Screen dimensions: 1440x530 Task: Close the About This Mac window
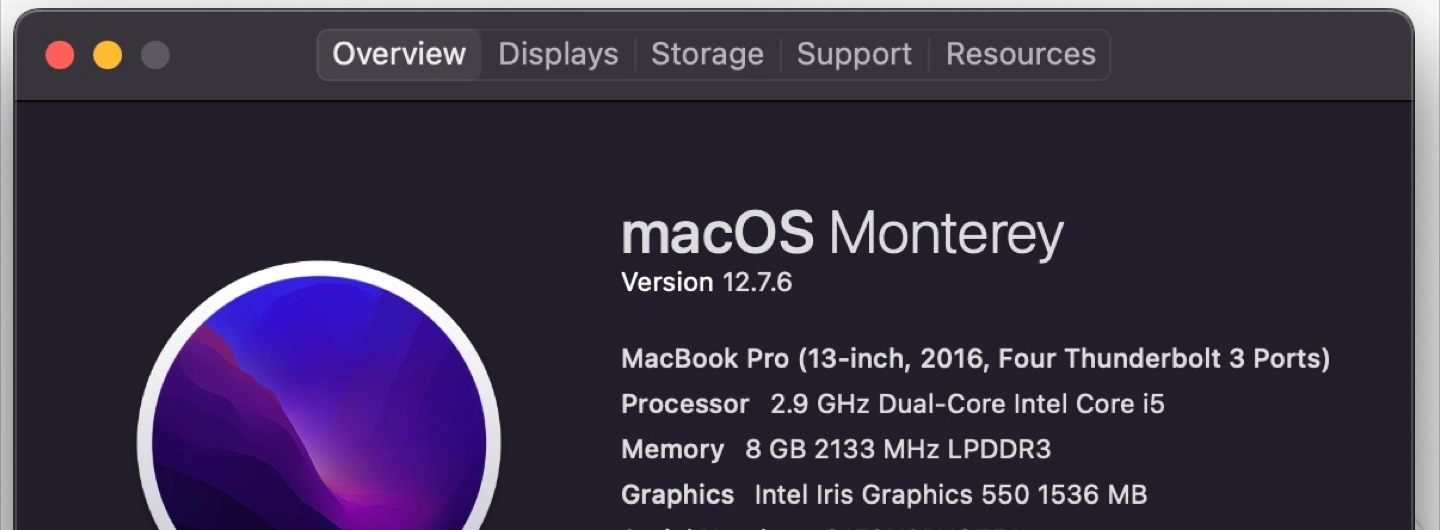60,55
